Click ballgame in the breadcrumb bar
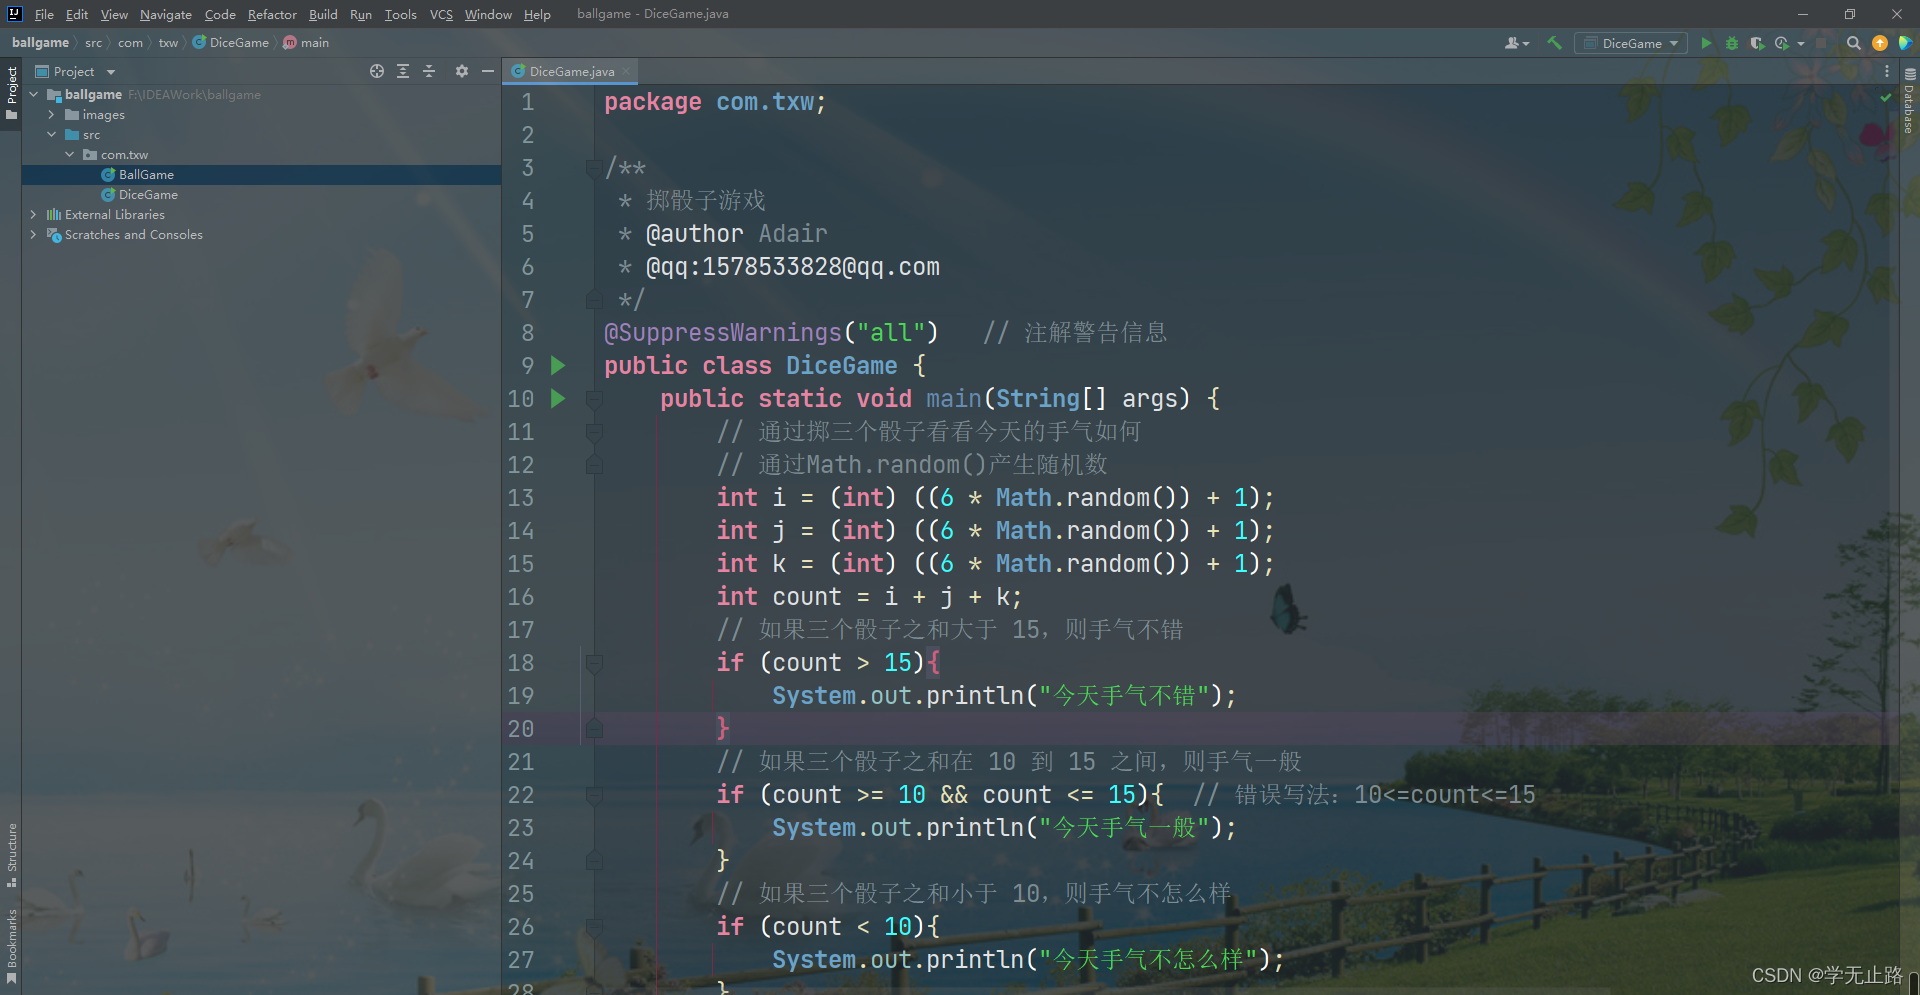This screenshot has width=1920, height=995. [x=40, y=42]
